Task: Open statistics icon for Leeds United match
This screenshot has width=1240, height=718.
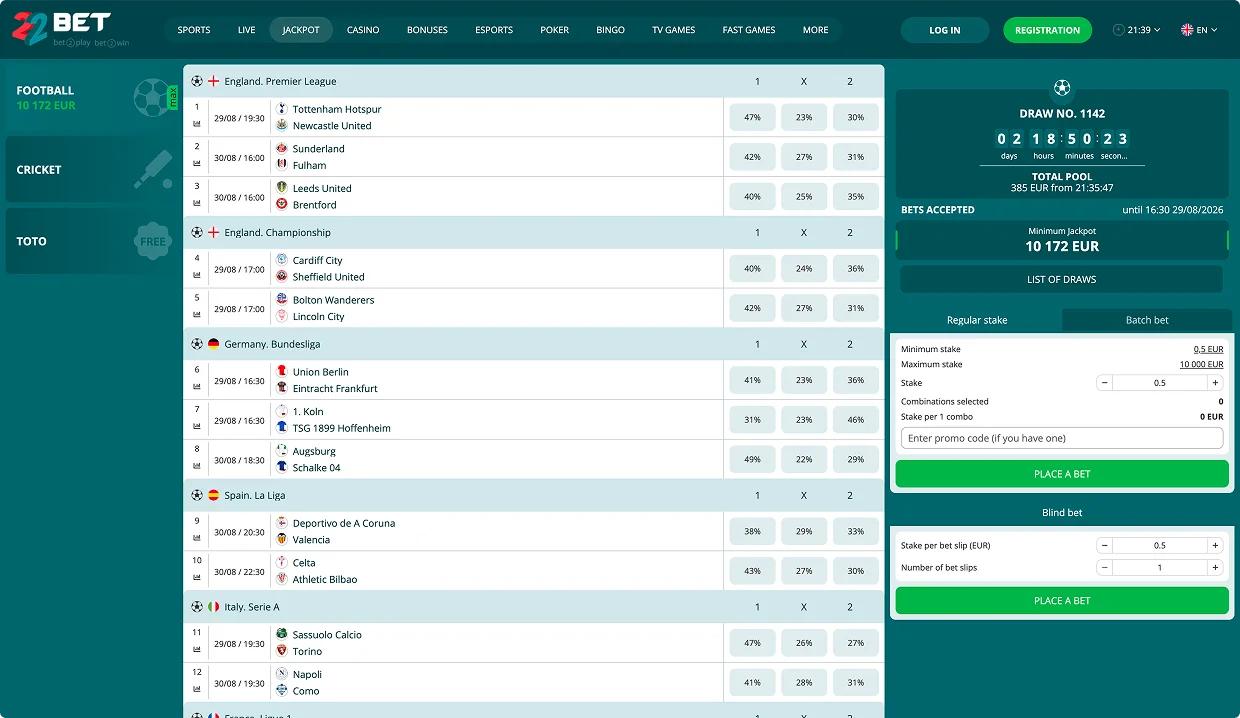Action: [197, 203]
